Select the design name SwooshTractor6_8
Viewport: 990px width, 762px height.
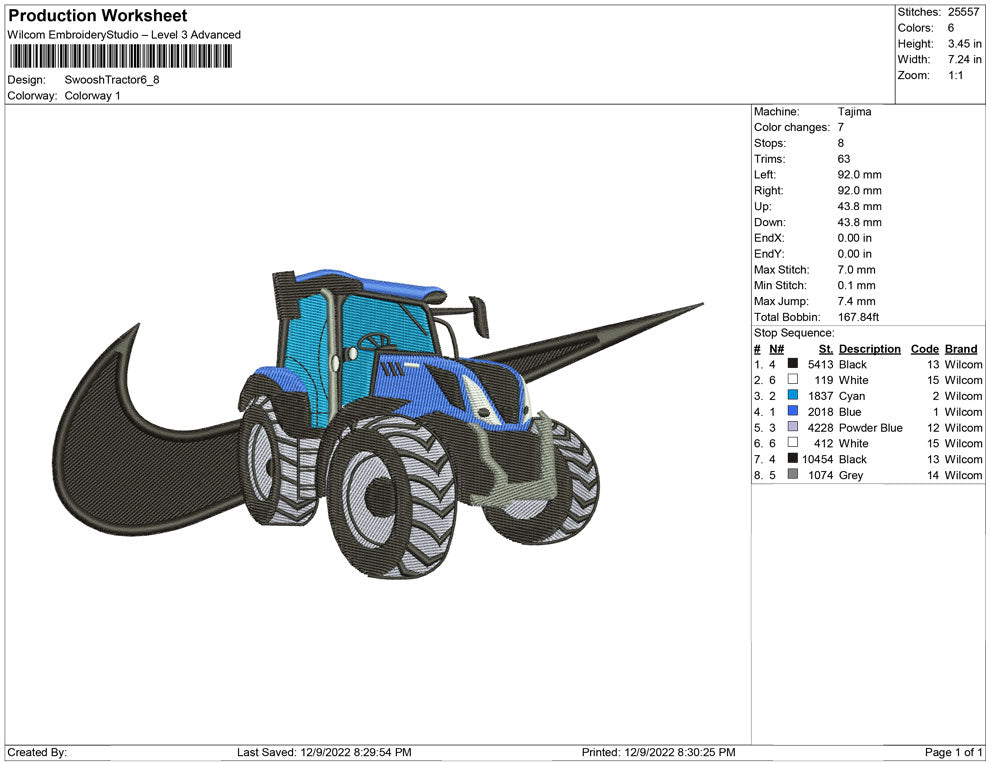112,79
